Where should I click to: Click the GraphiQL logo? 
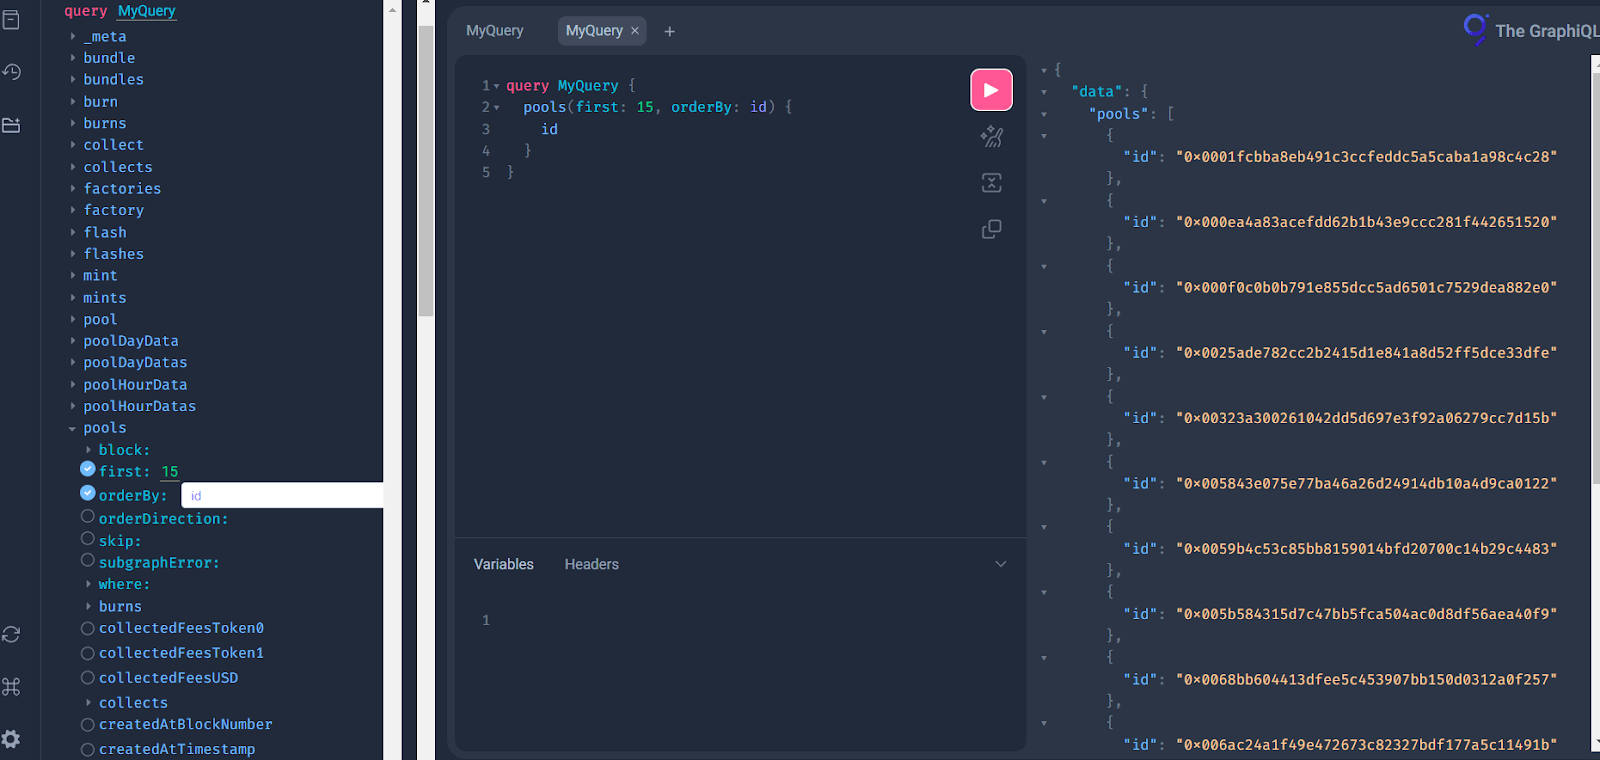tap(1475, 29)
